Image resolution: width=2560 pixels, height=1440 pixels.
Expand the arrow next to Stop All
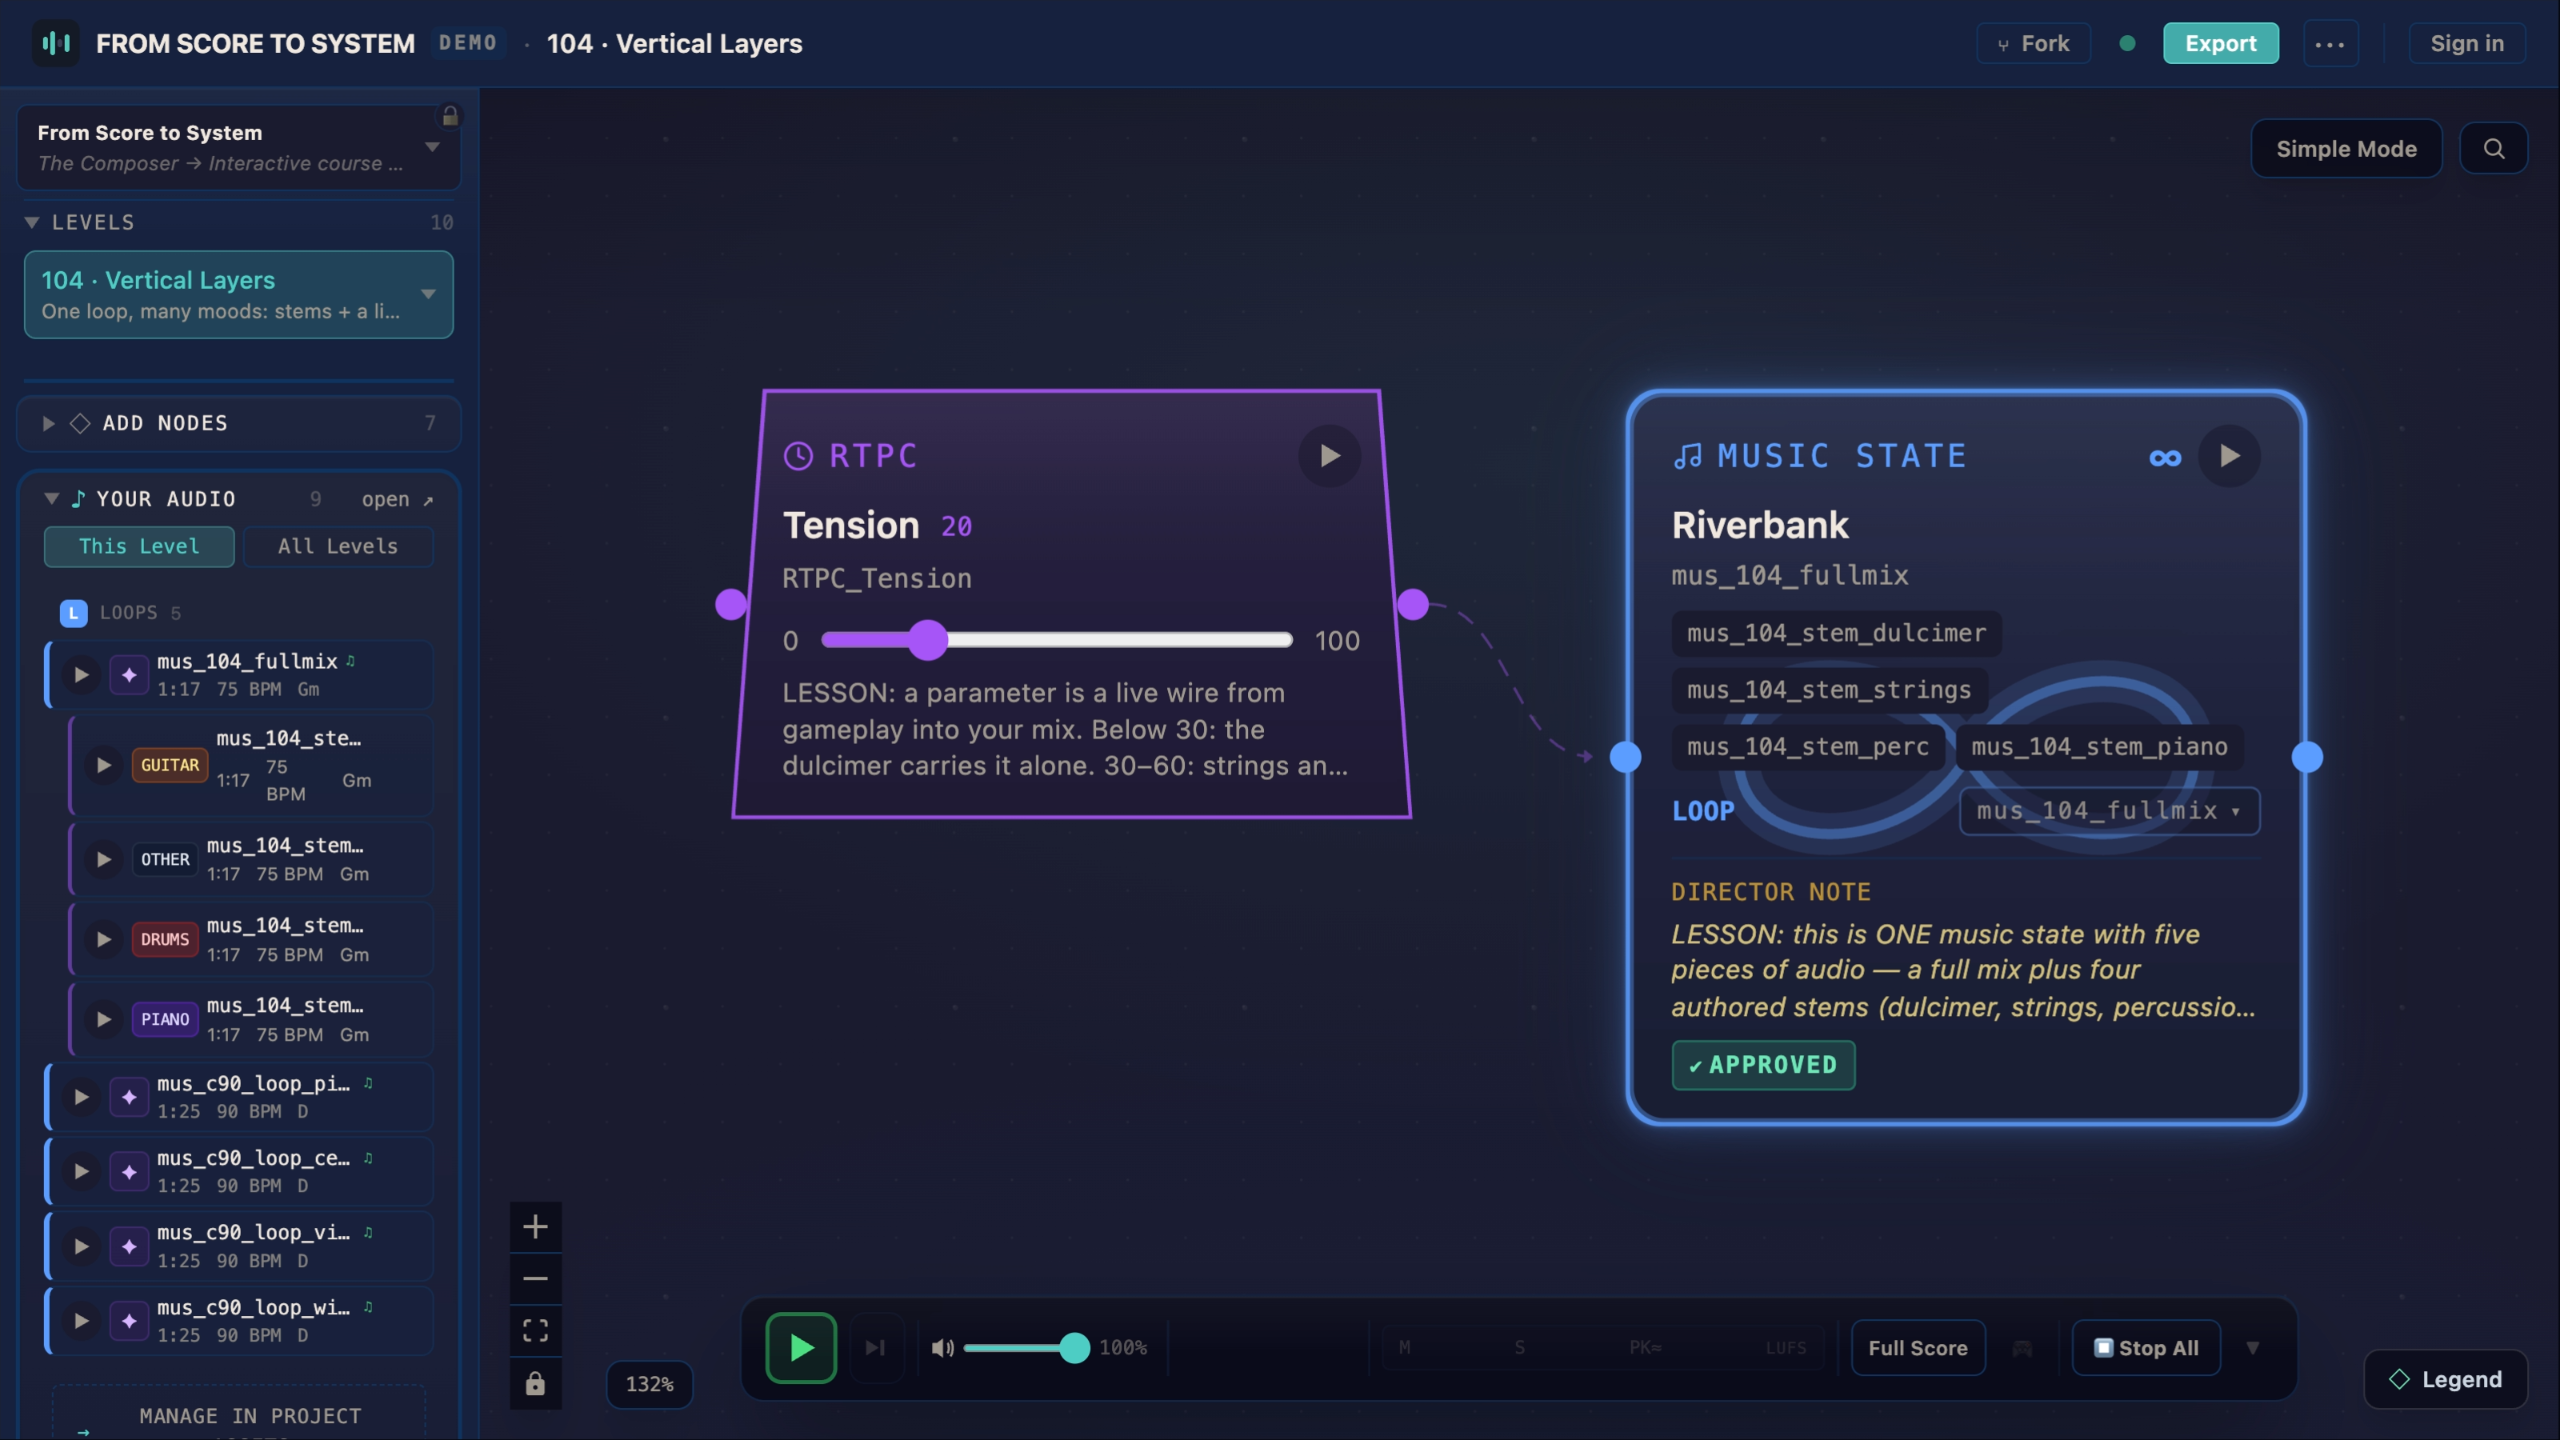[x=2252, y=1348]
